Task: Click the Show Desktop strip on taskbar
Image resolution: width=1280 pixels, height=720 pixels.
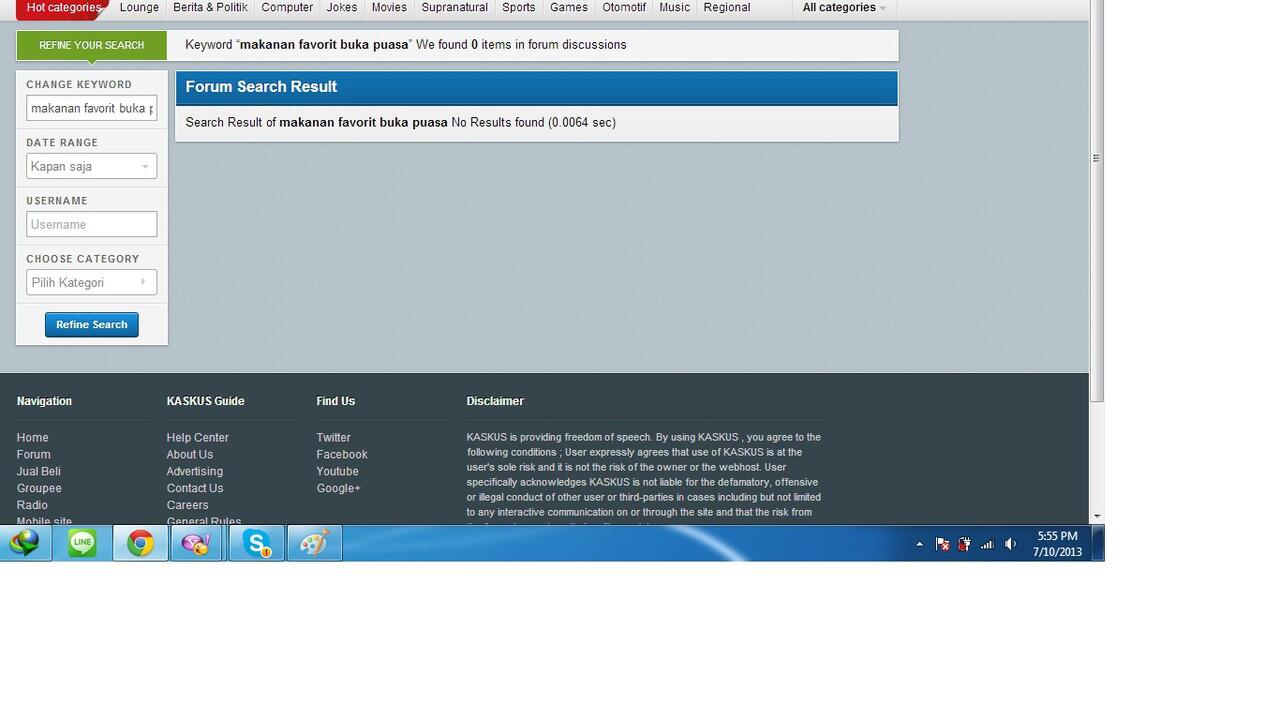Action: [1098, 543]
